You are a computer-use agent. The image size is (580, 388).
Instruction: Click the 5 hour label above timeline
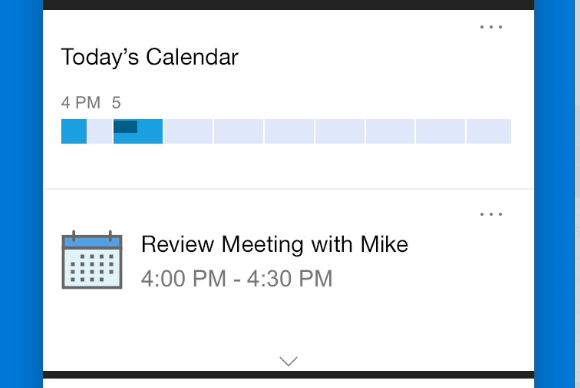116,102
